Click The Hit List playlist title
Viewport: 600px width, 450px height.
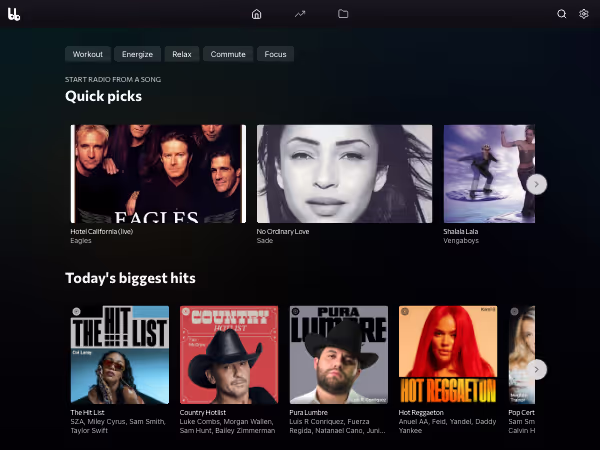(87, 412)
